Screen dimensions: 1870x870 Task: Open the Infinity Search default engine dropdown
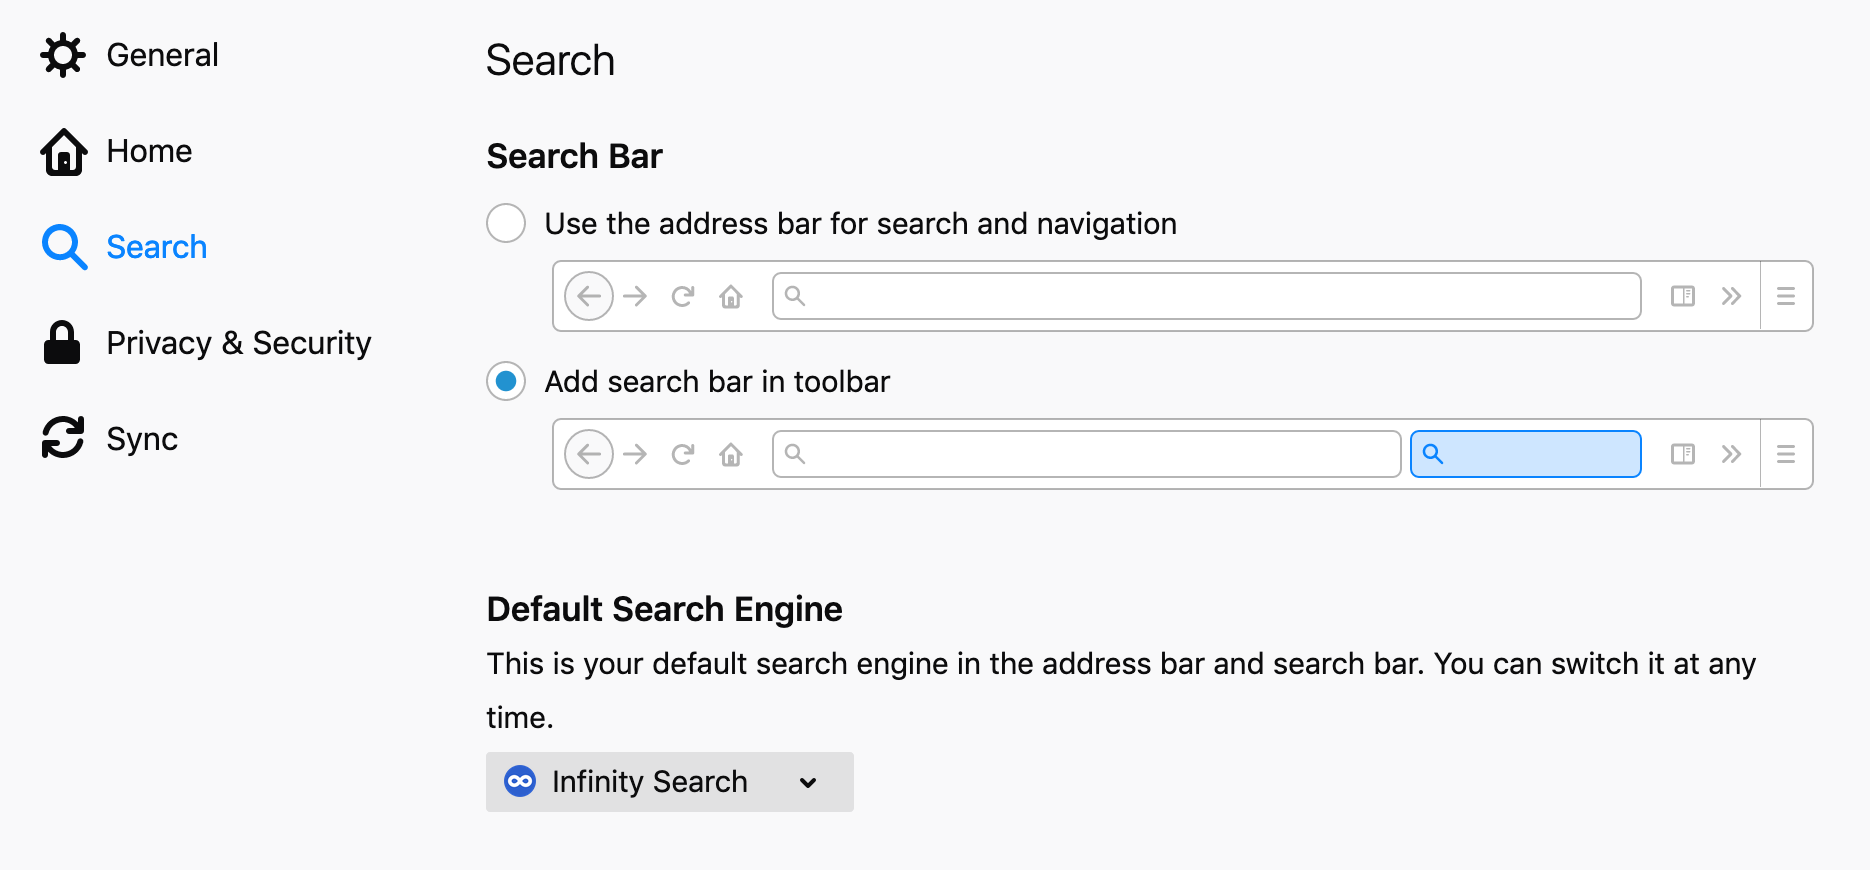click(x=668, y=782)
